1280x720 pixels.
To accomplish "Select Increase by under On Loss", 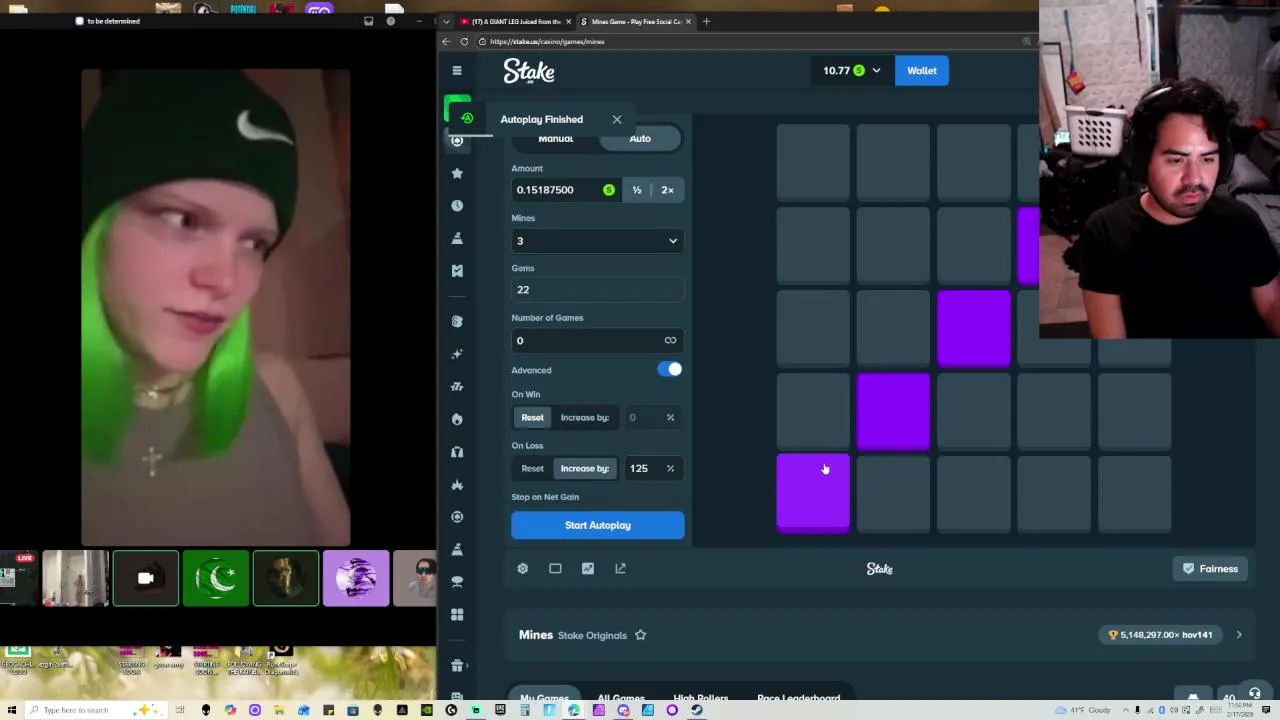I will (585, 469).
